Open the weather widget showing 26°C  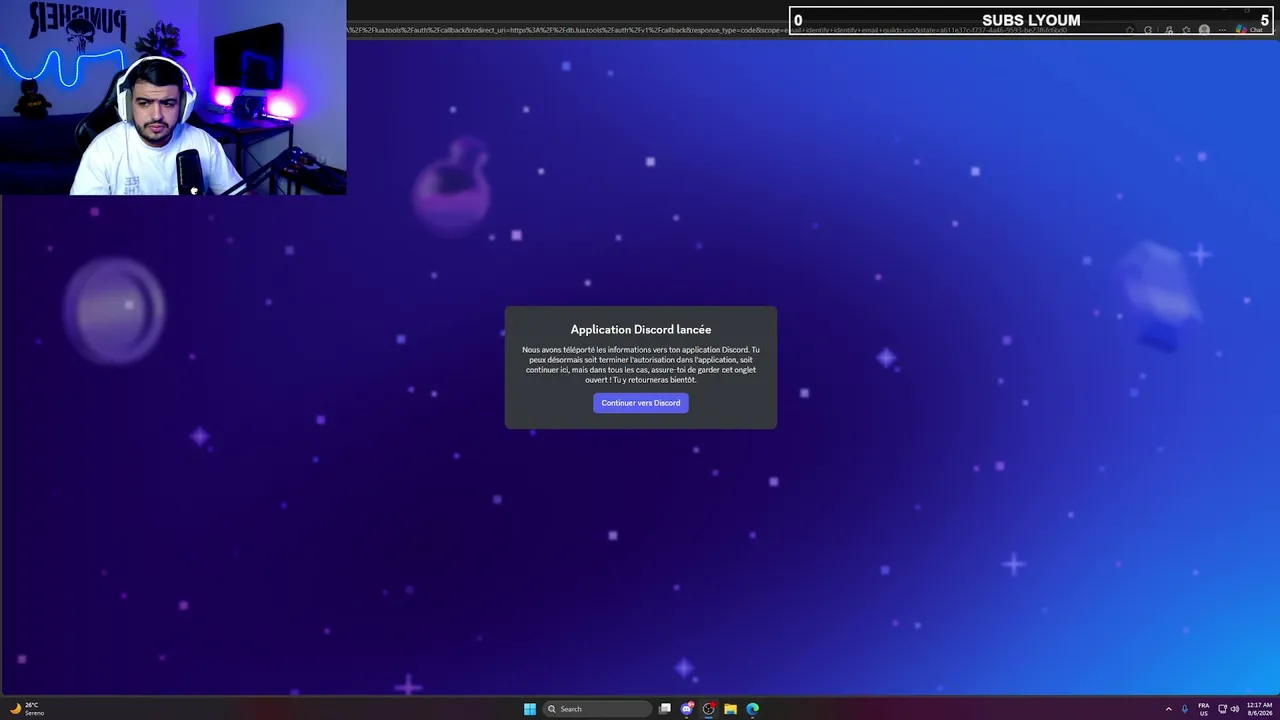(x=27, y=709)
